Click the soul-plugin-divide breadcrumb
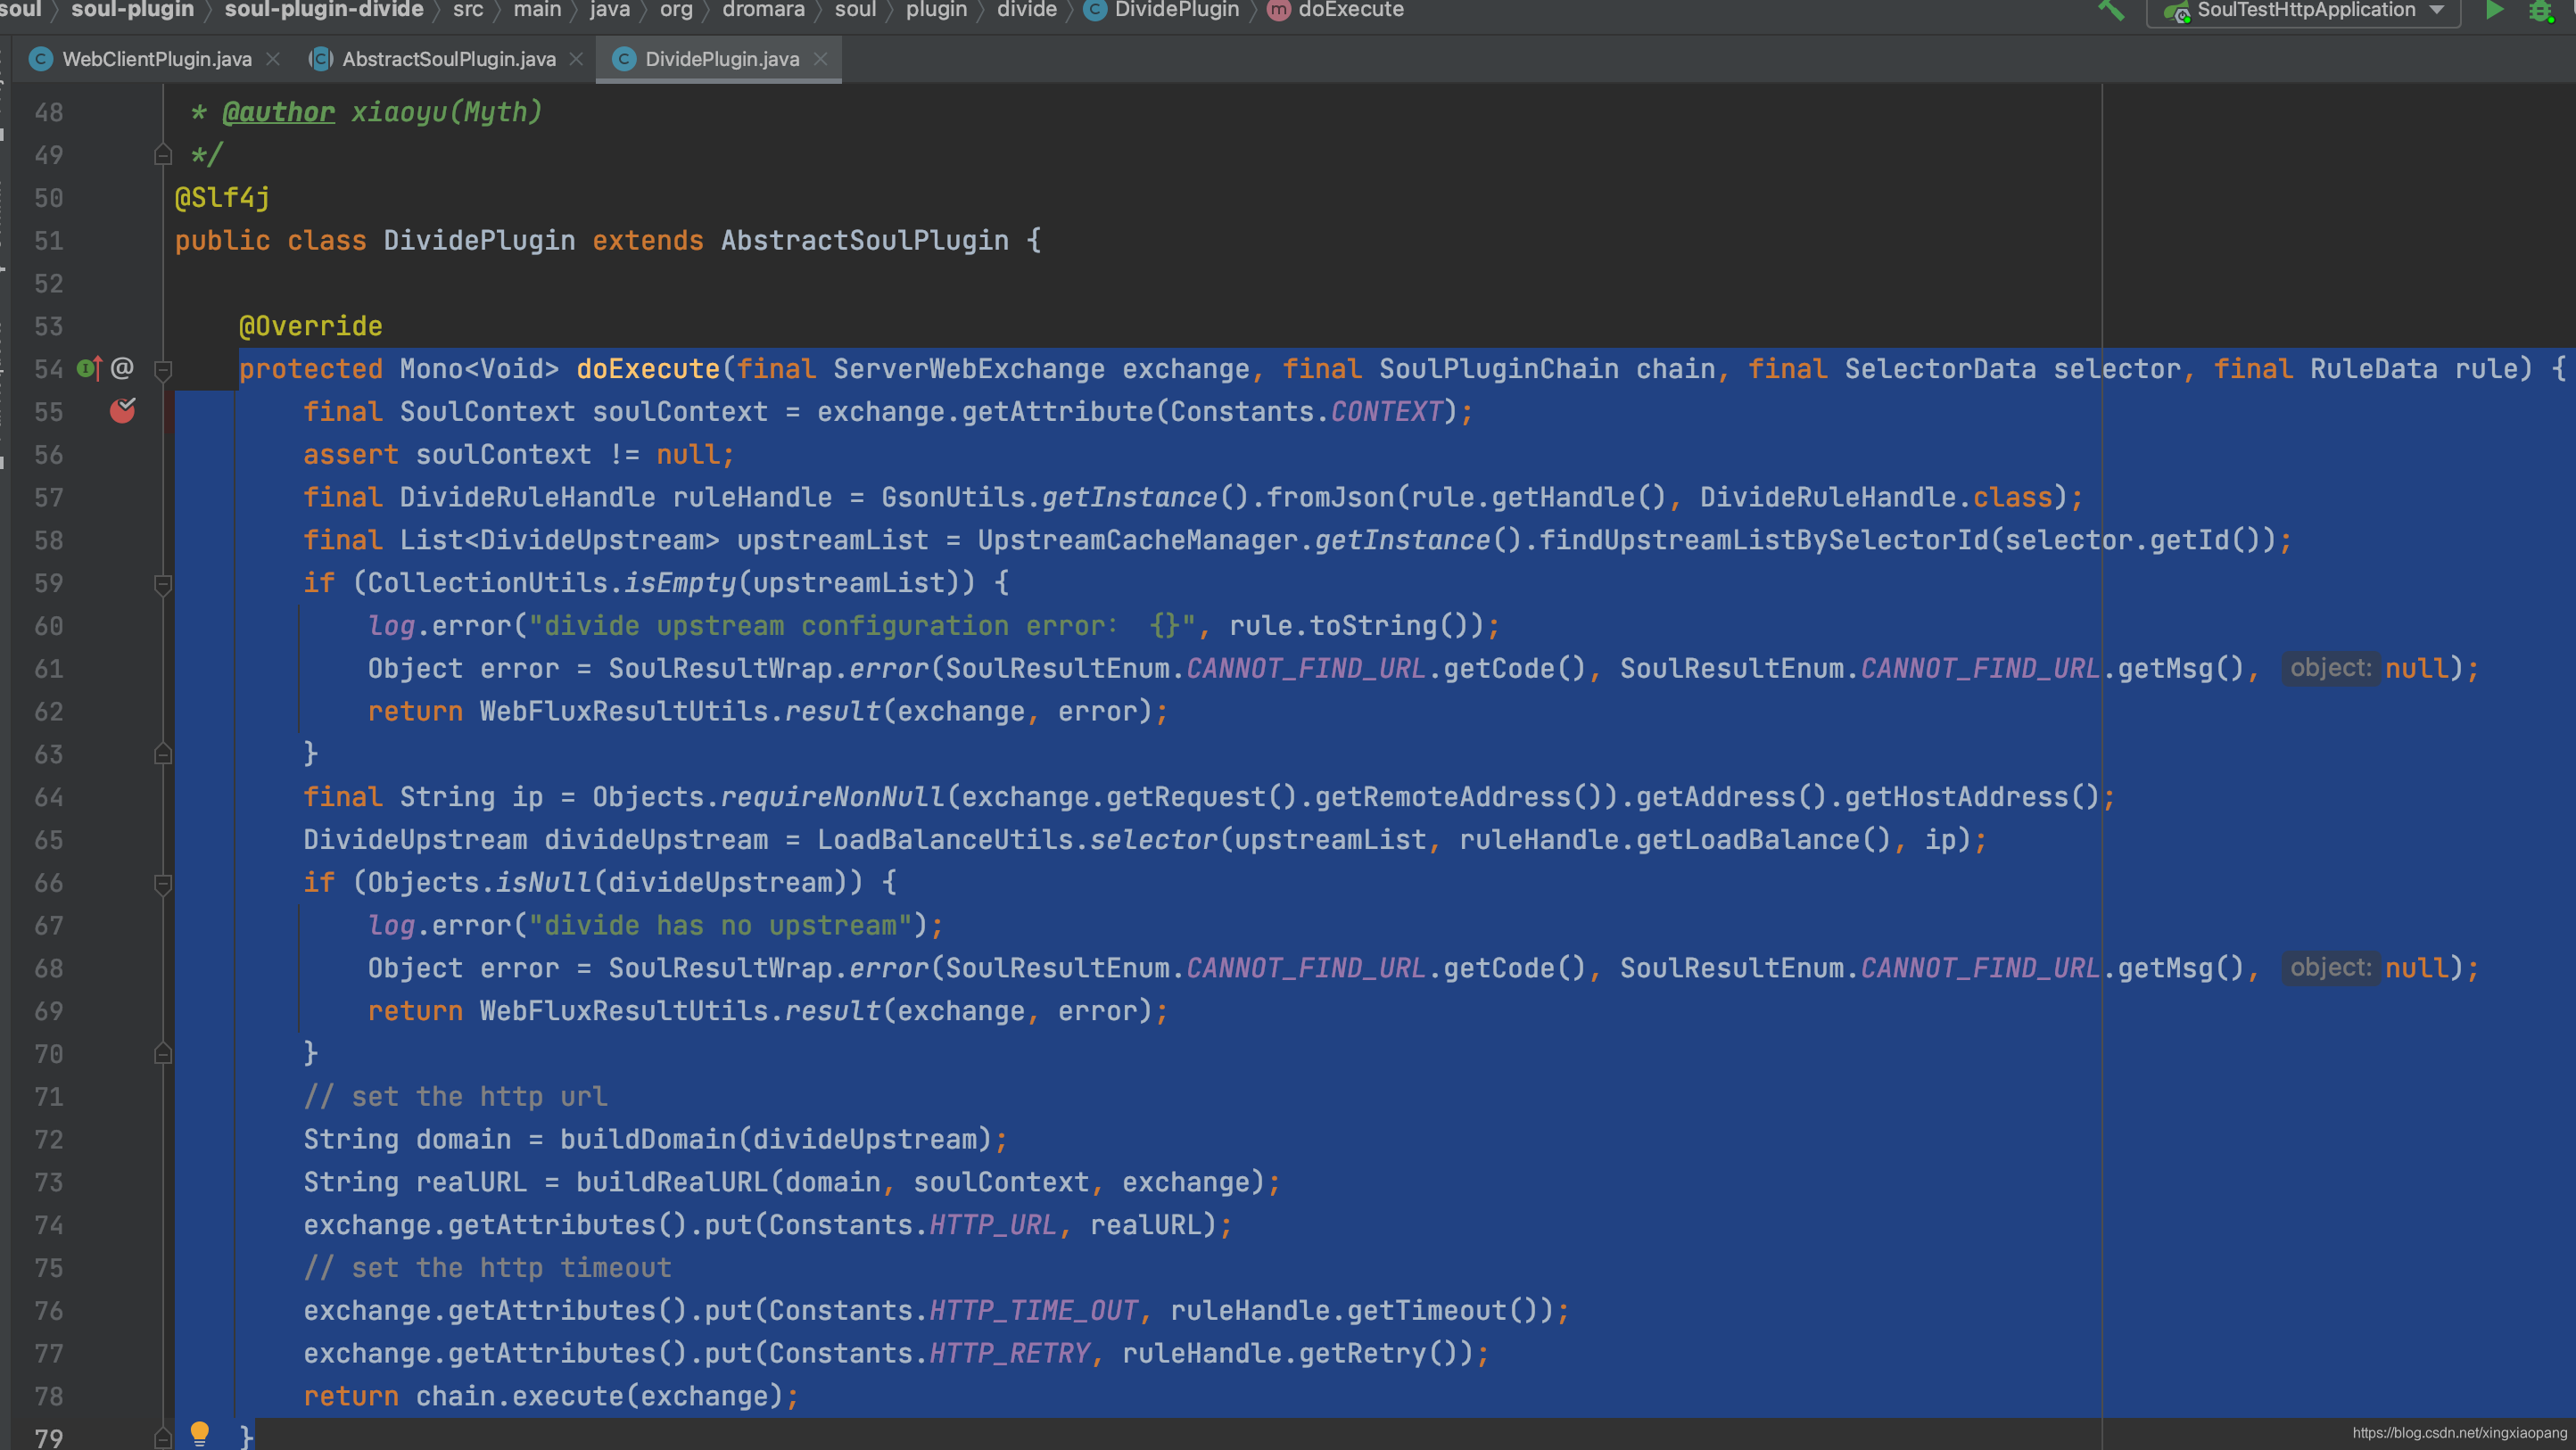2576x1450 pixels. coord(323,10)
